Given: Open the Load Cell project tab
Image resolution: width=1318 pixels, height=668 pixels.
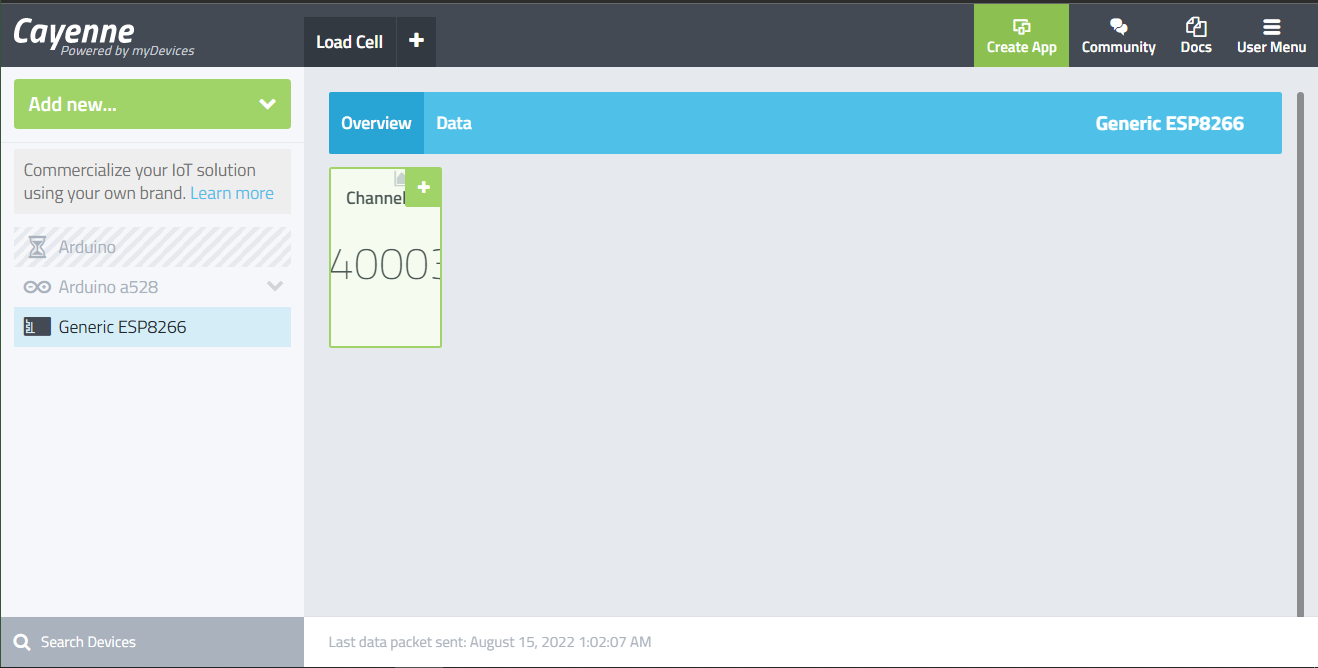Looking at the screenshot, I should point(349,42).
